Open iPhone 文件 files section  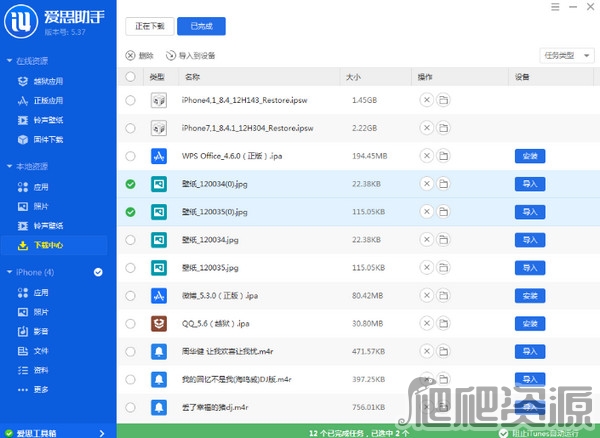[33, 351]
